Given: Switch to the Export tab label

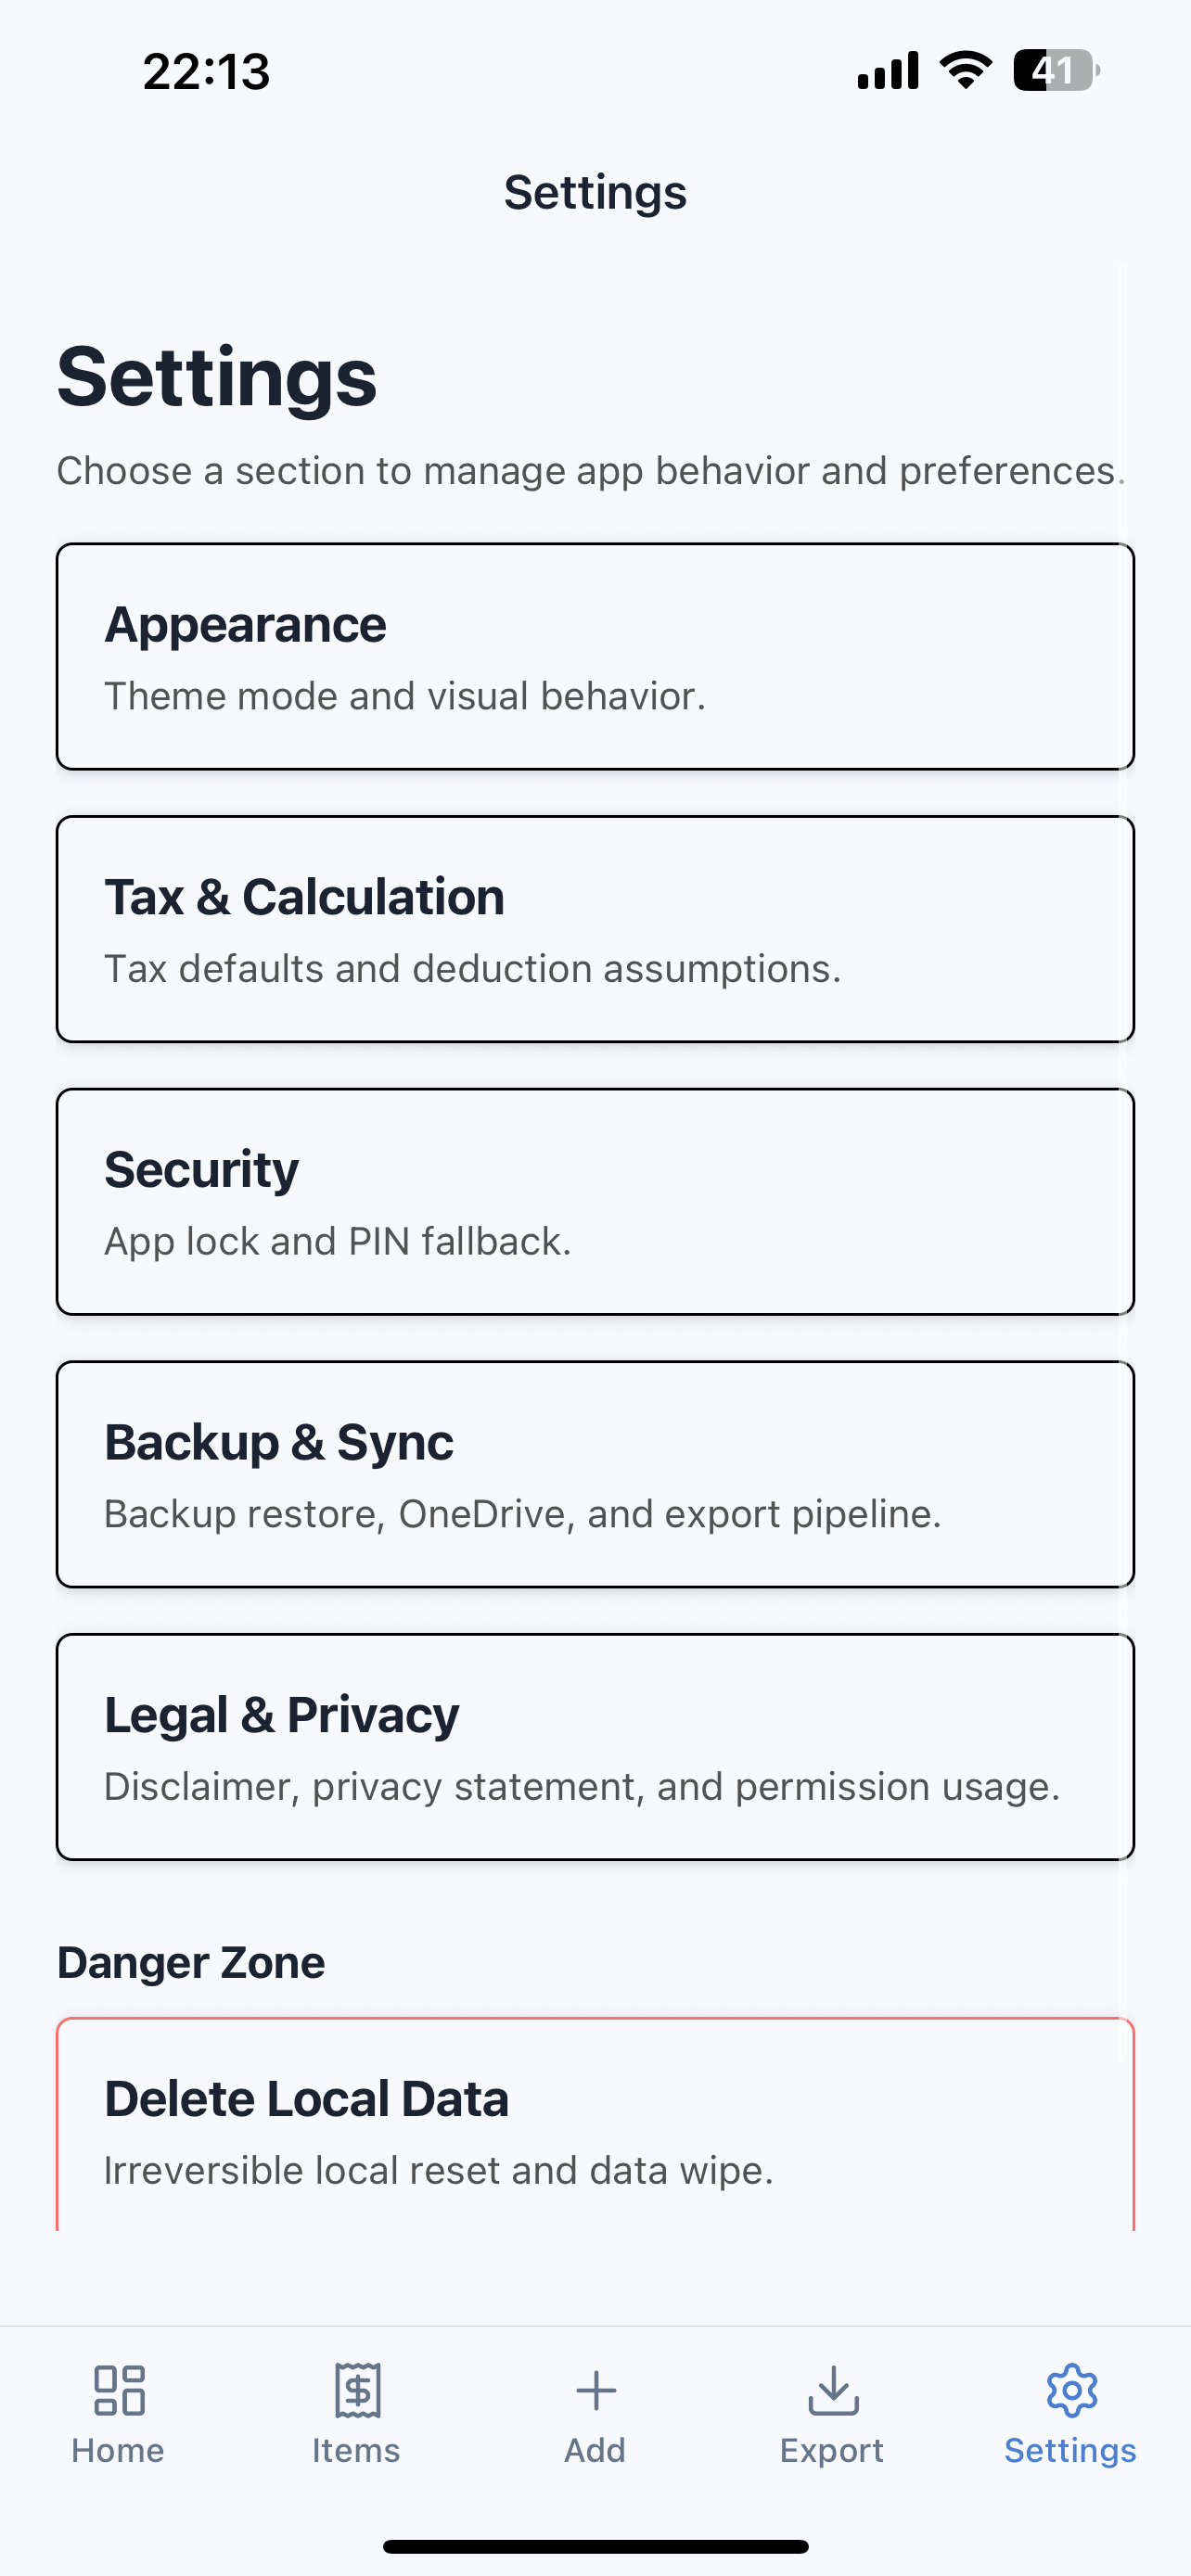Looking at the screenshot, I should [832, 2452].
